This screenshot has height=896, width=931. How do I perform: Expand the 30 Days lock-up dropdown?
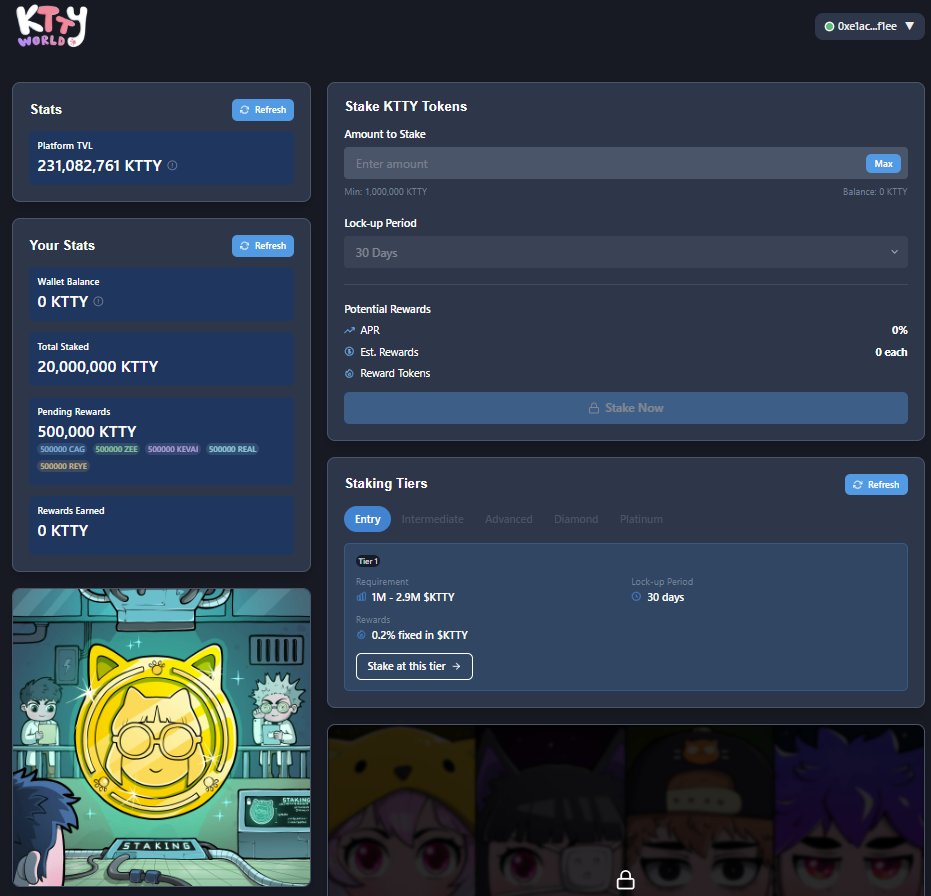625,252
